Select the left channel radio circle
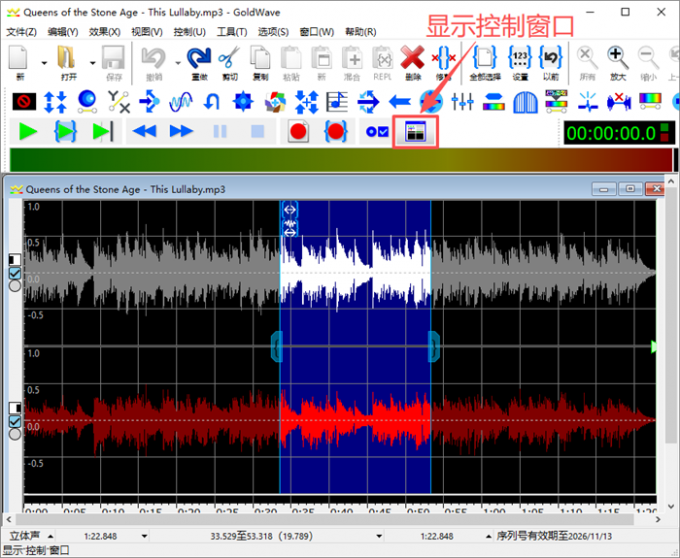 click(x=15, y=286)
